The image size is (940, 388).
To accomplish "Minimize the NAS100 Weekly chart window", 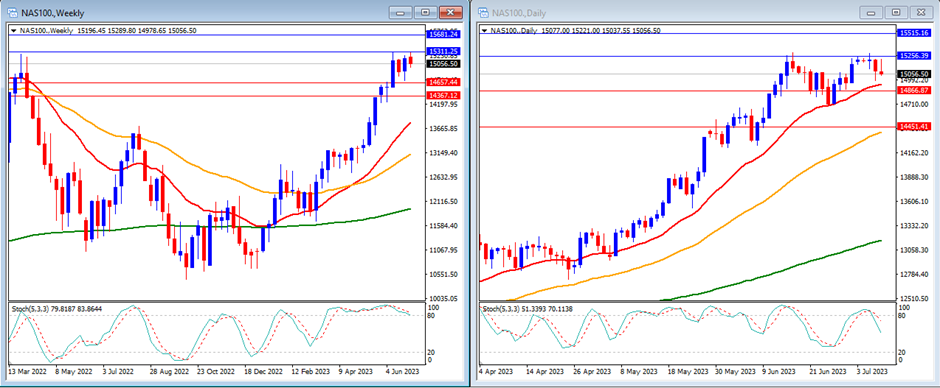I will point(401,12).
